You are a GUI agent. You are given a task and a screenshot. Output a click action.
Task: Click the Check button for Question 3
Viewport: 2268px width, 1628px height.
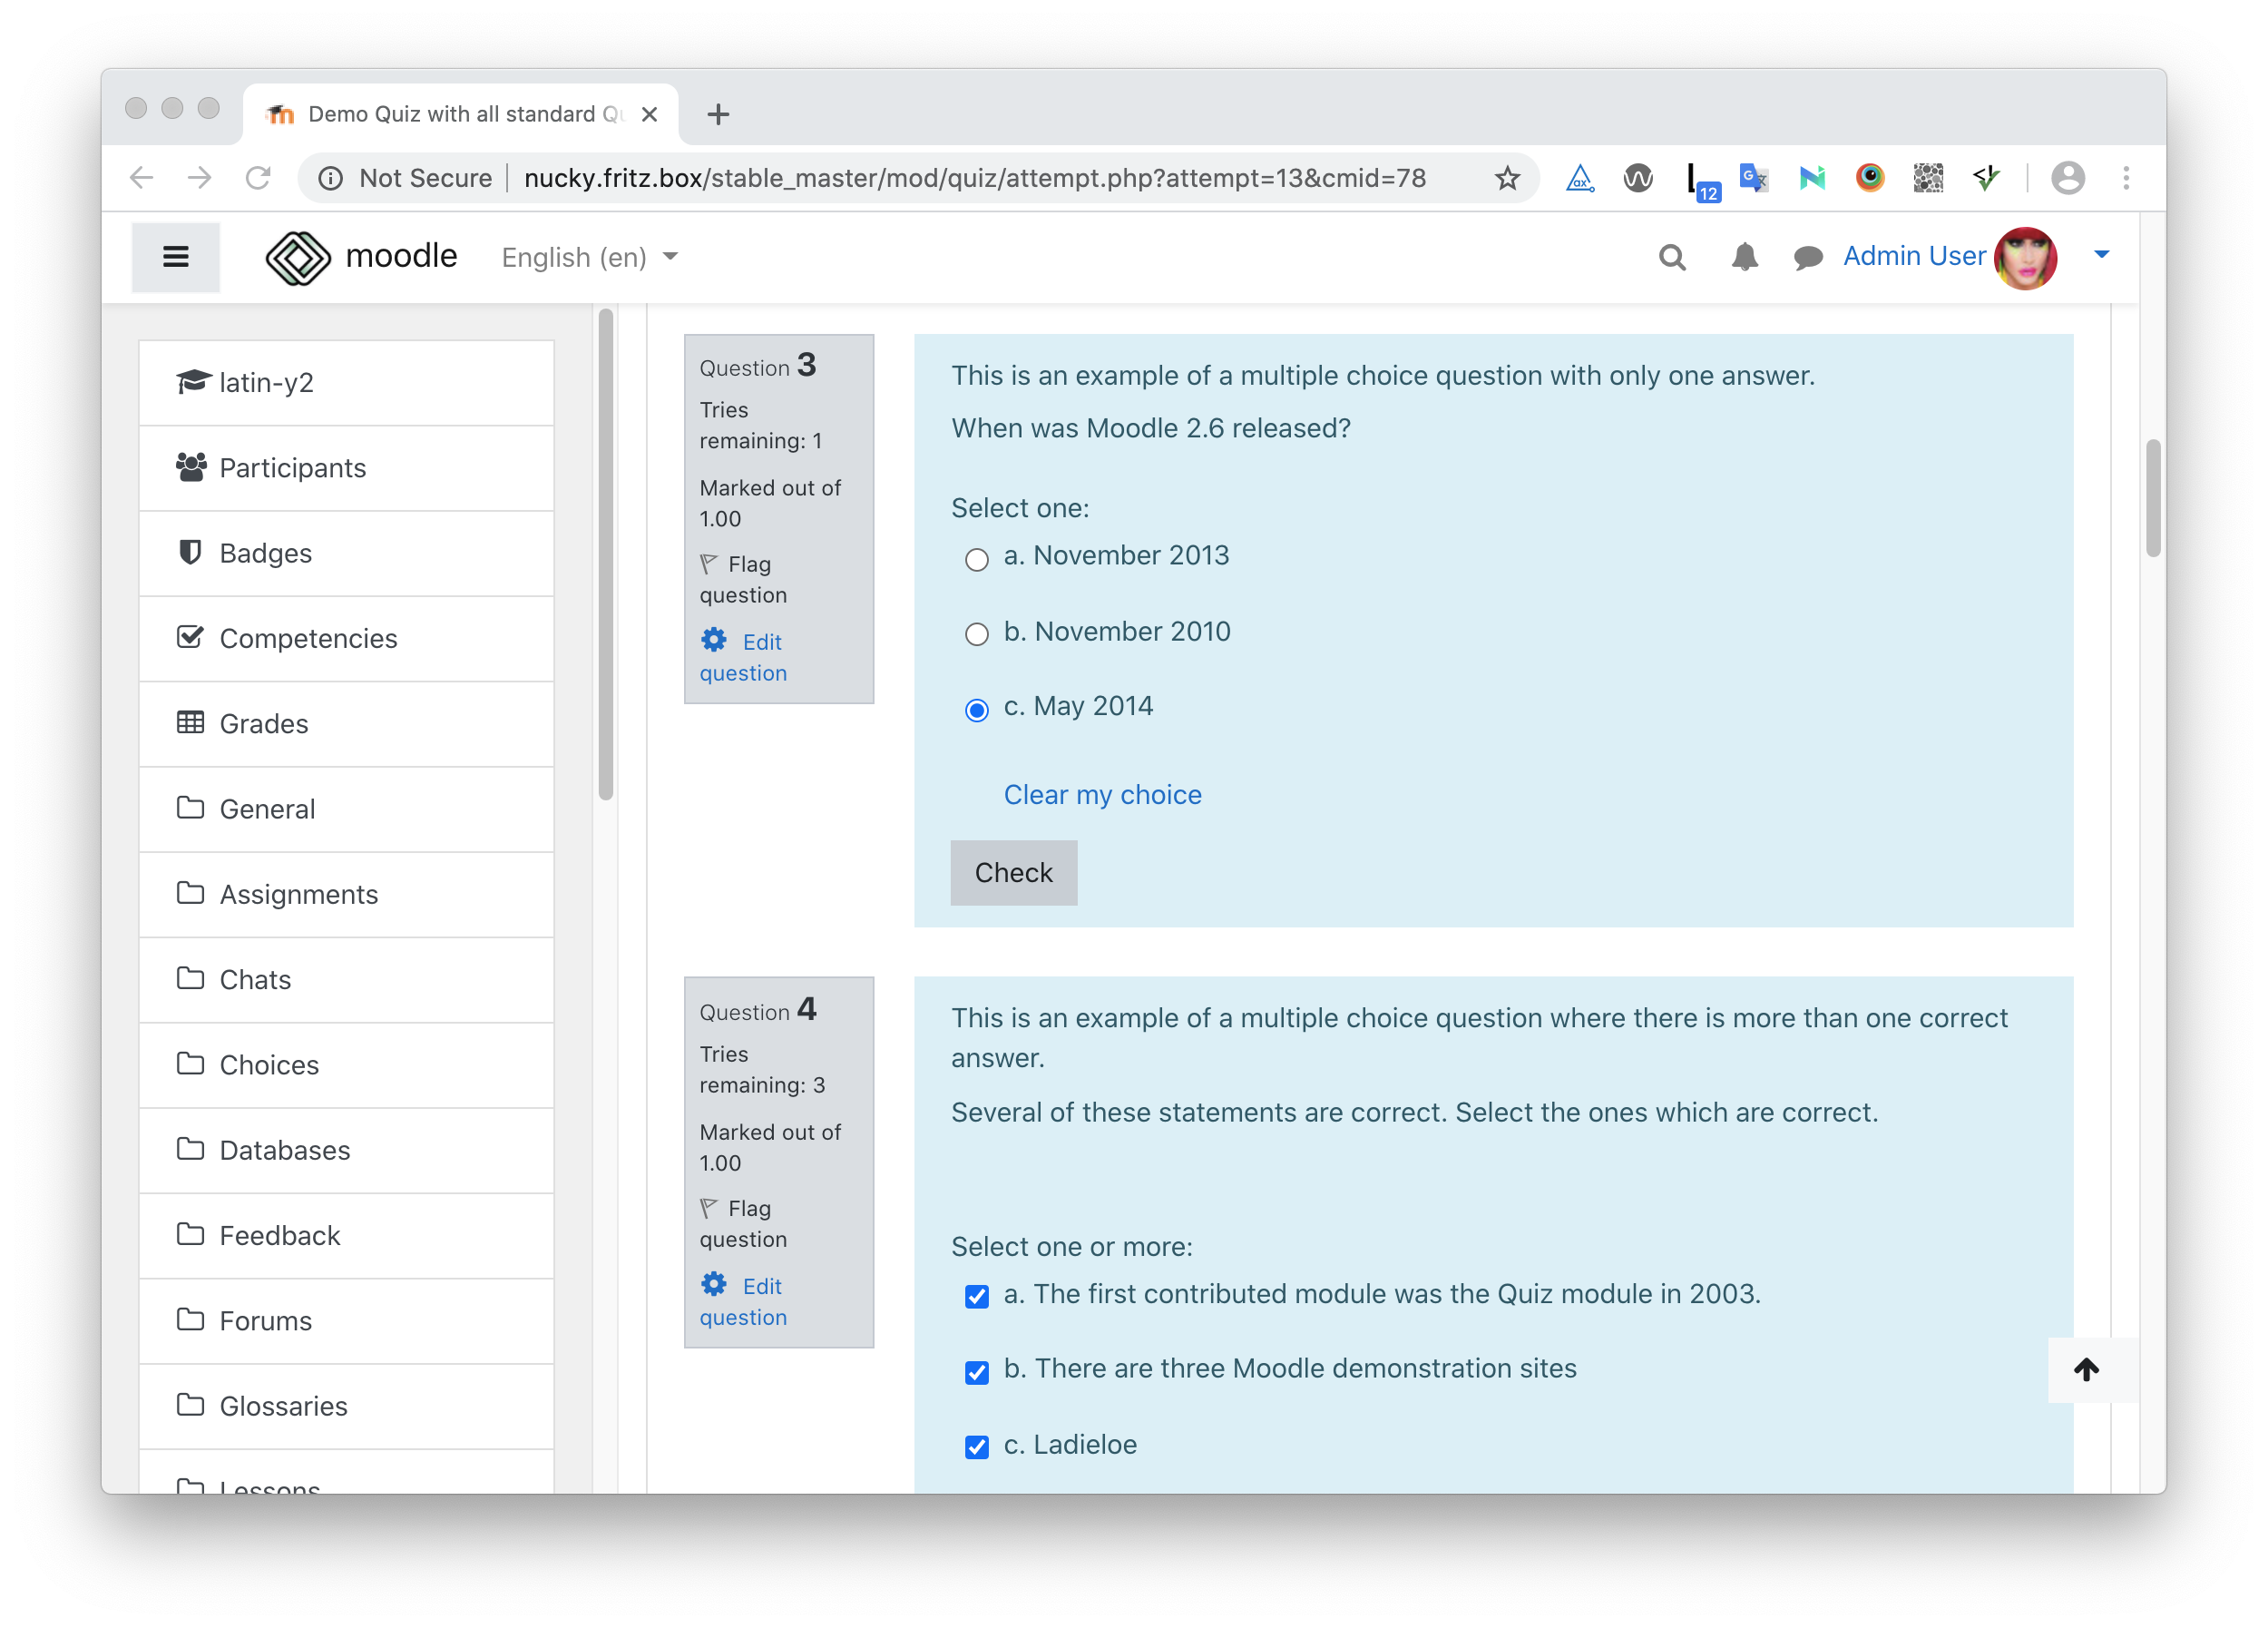click(1013, 872)
